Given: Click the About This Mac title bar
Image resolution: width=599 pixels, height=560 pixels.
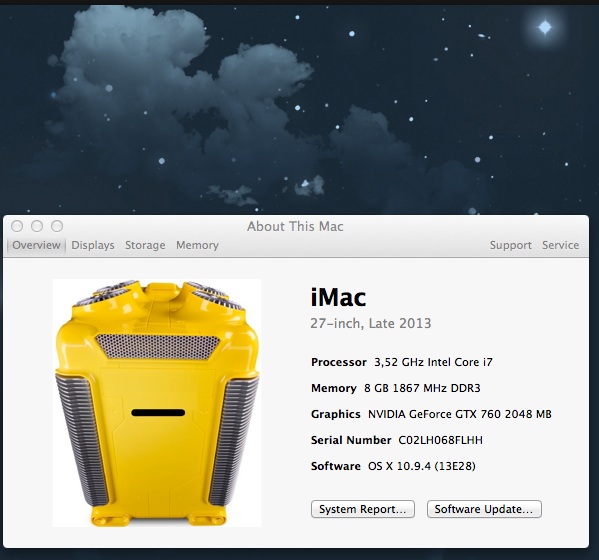Looking at the screenshot, I should (x=295, y=227).
